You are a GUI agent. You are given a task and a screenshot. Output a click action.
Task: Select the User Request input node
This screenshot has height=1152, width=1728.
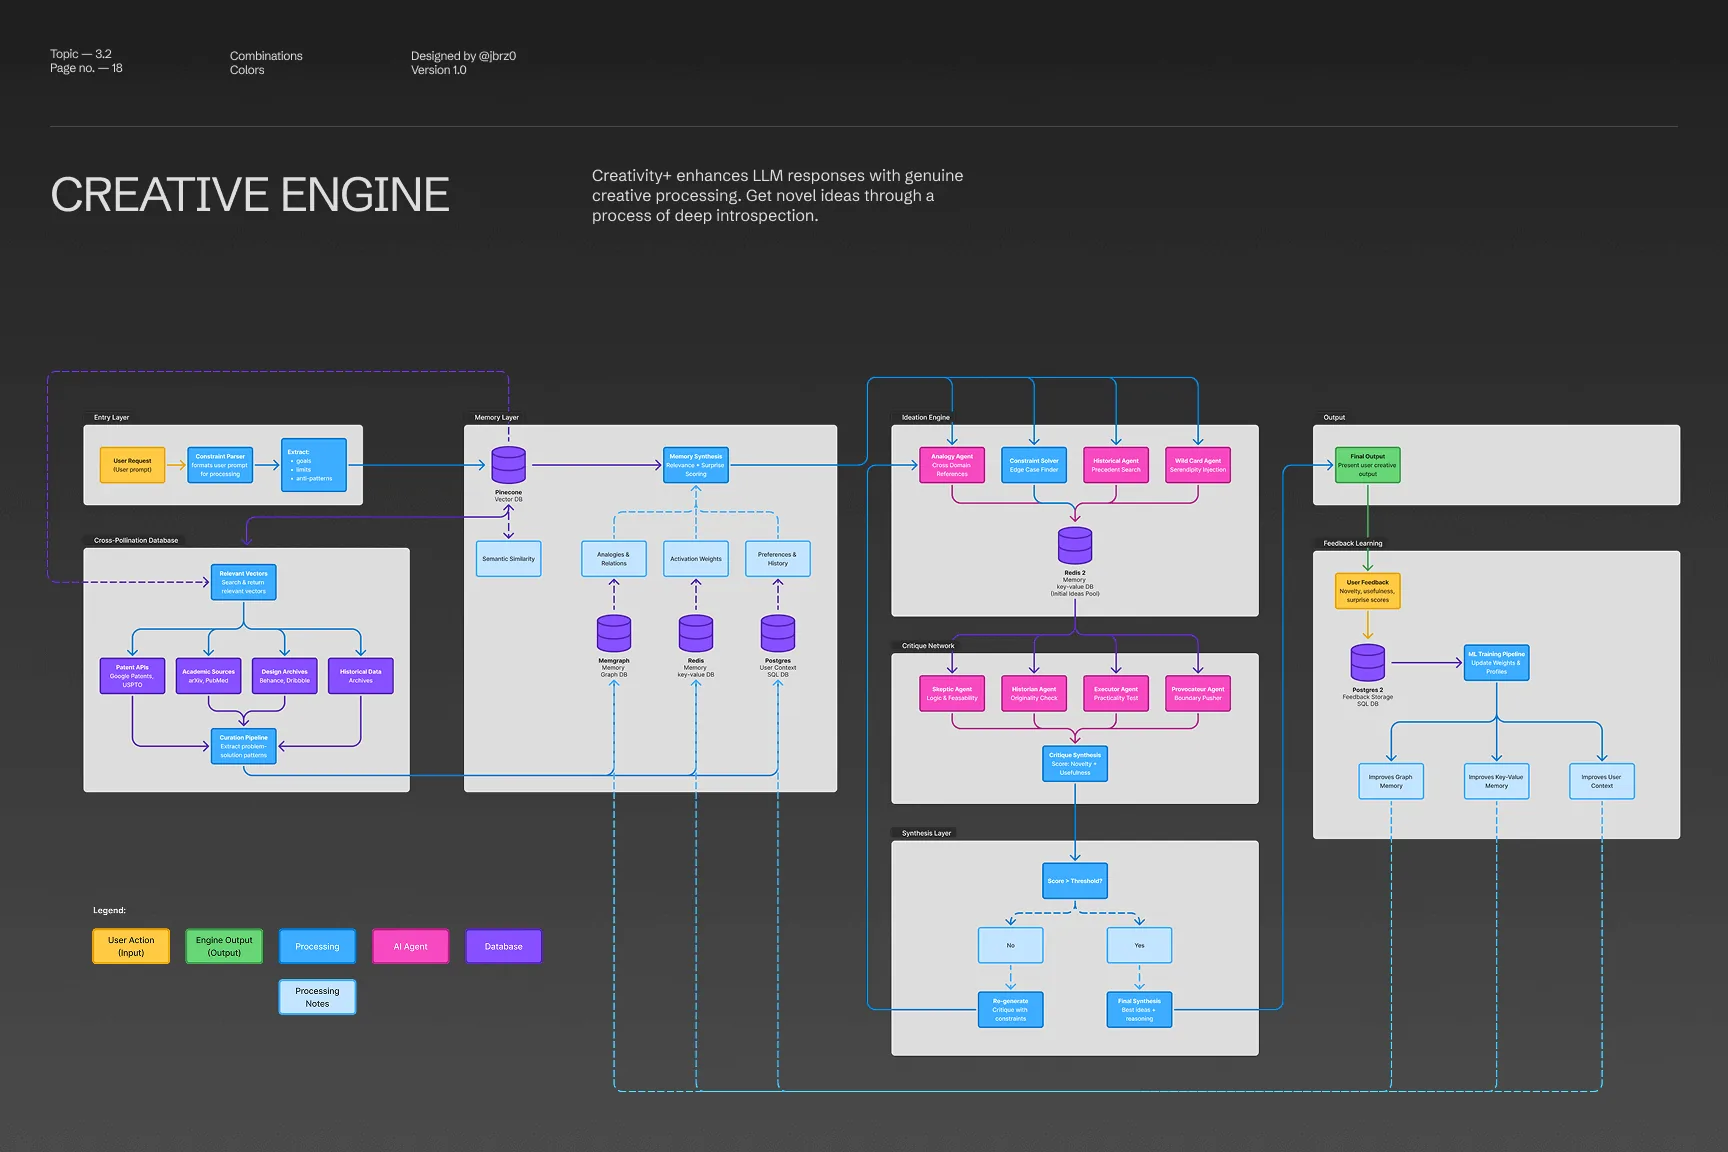click(132, 465)
